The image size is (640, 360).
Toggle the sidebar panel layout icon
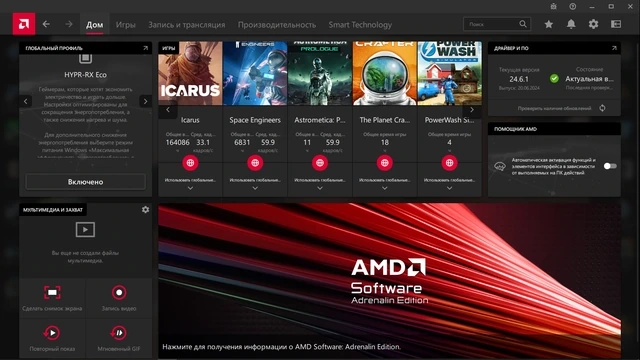pyautogui.click(x=616, y=24)
